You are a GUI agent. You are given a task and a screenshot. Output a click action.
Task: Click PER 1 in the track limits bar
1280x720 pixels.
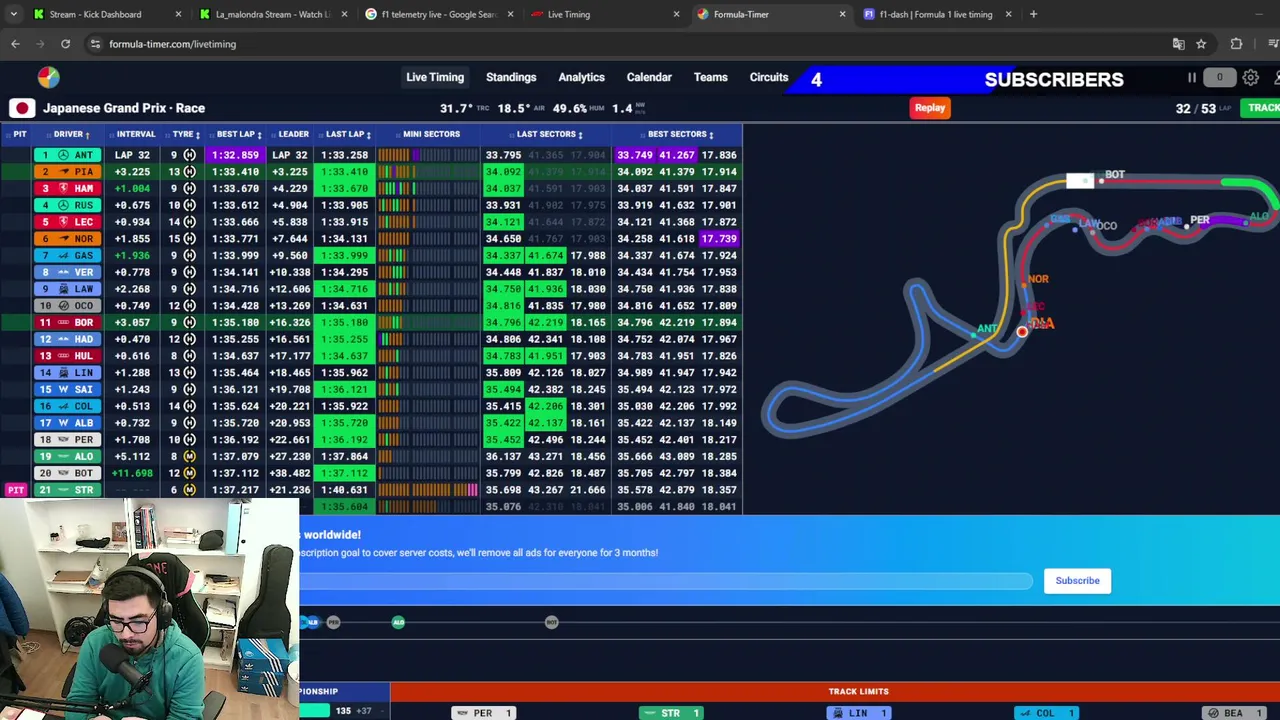(x=483, y=713)
